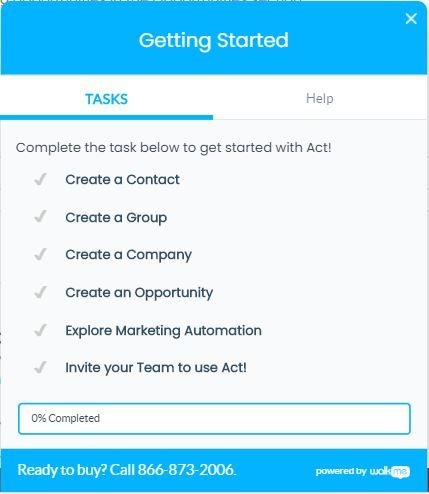Open the Help tab

(320, 98)
